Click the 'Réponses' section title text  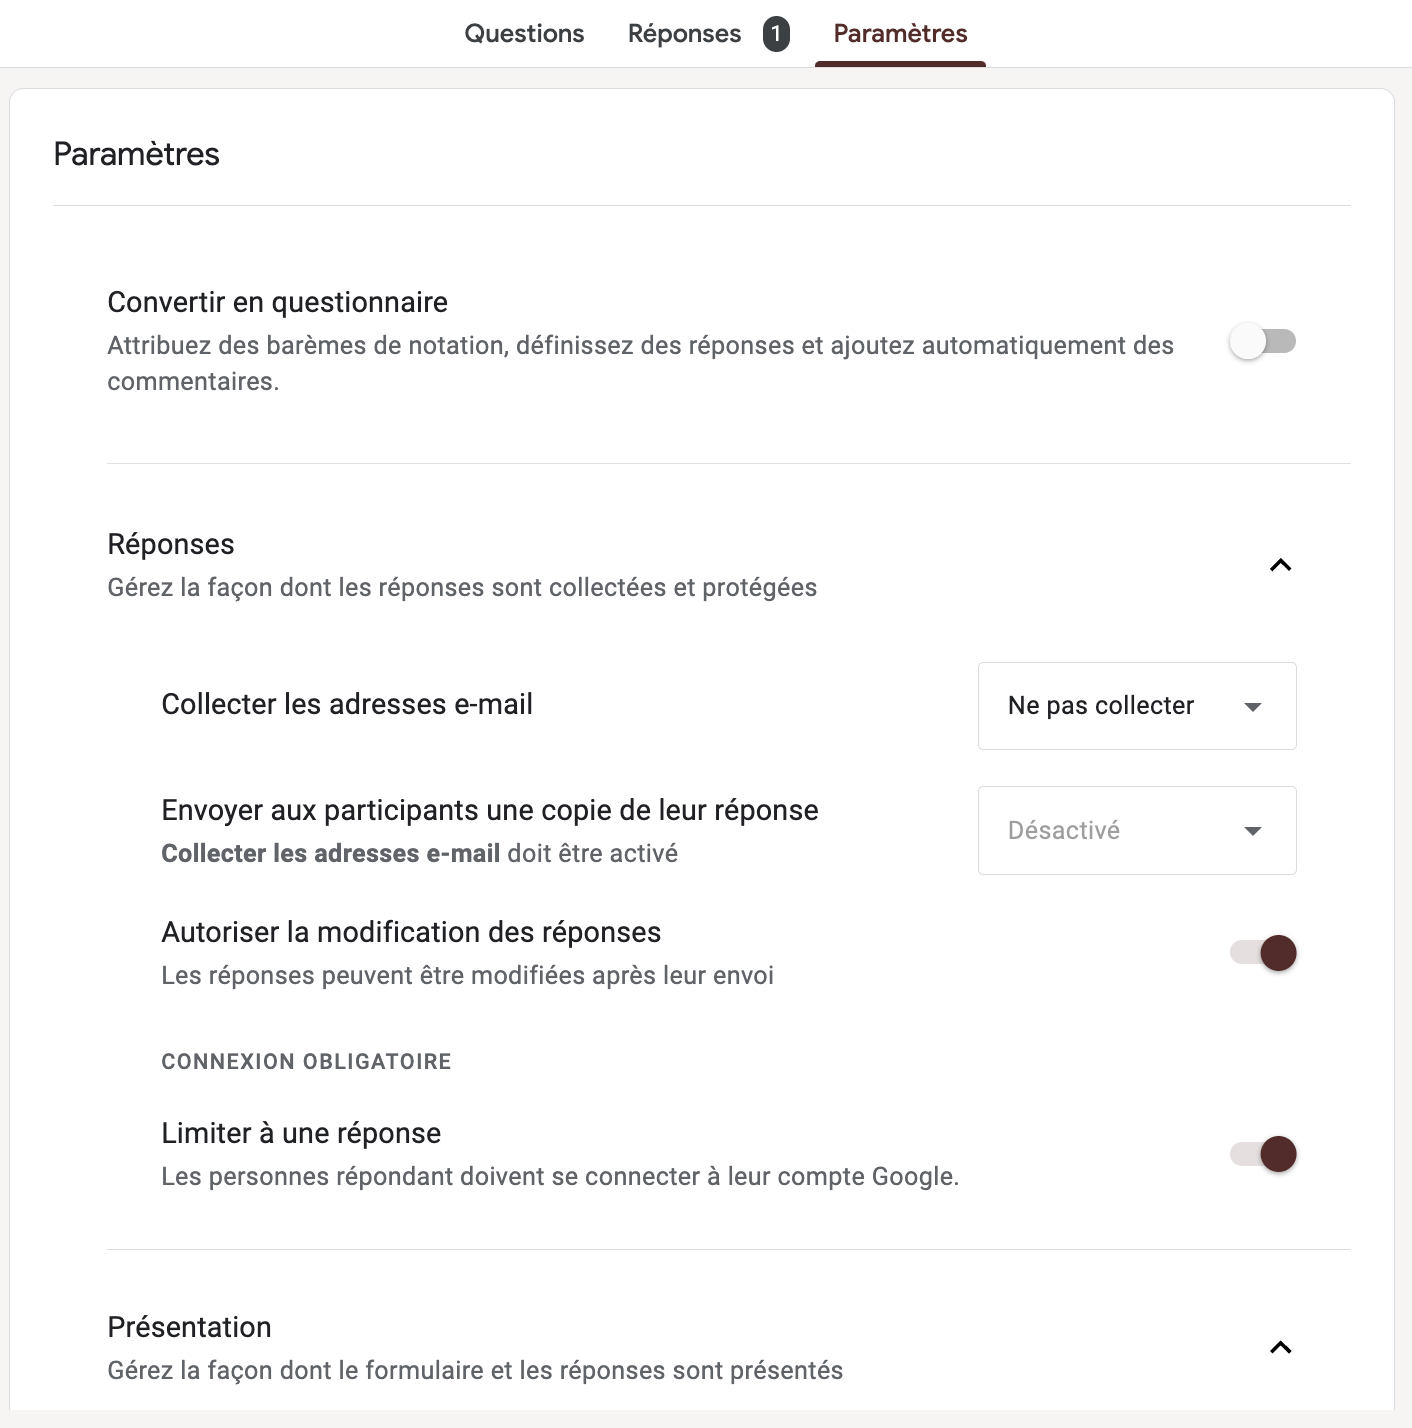170,543
